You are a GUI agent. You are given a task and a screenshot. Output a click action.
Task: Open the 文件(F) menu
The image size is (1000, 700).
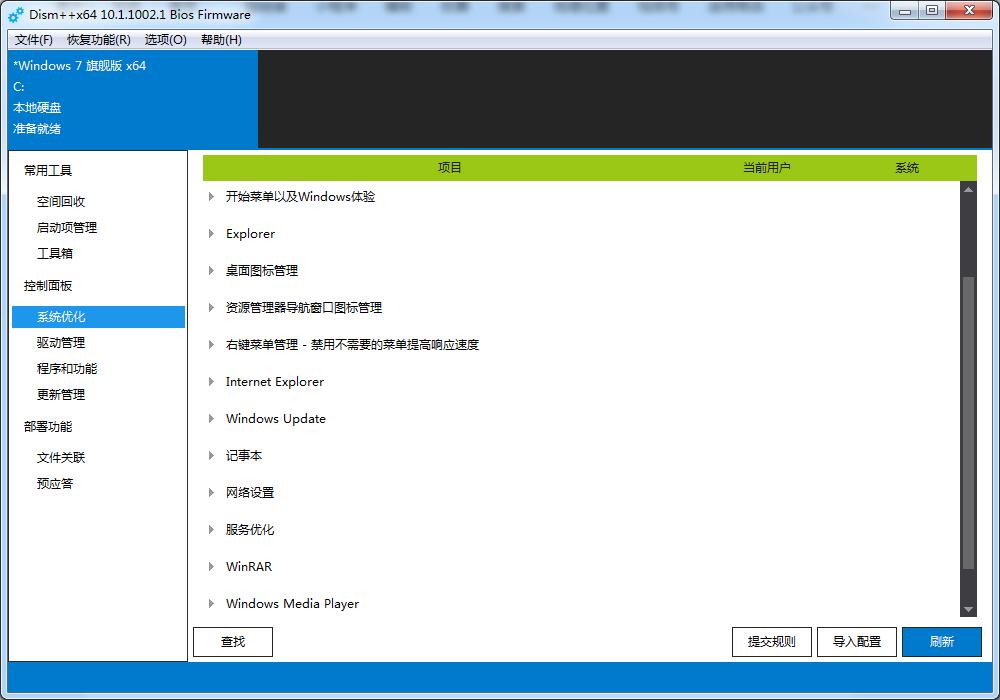(x=34, y=40)
